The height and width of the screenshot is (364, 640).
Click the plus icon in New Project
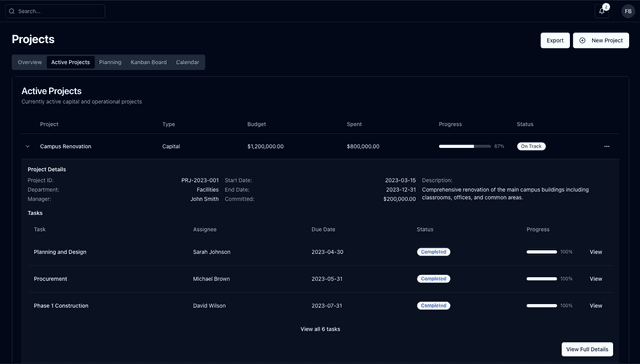582,40
